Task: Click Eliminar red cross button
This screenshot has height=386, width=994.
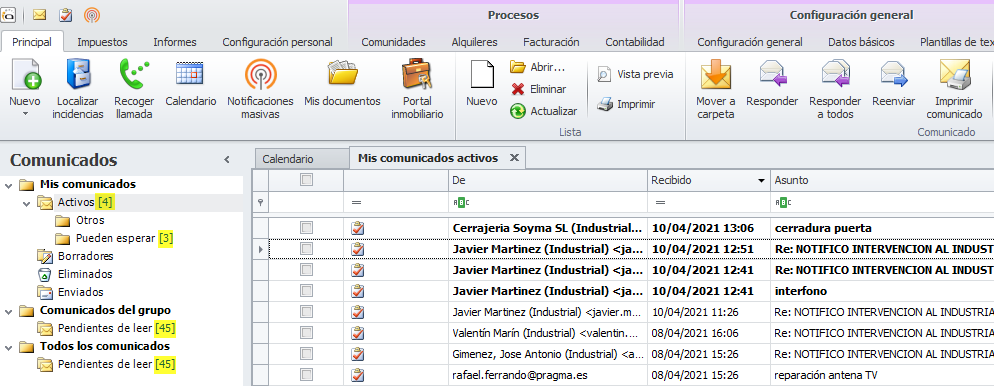Action: 539,89
